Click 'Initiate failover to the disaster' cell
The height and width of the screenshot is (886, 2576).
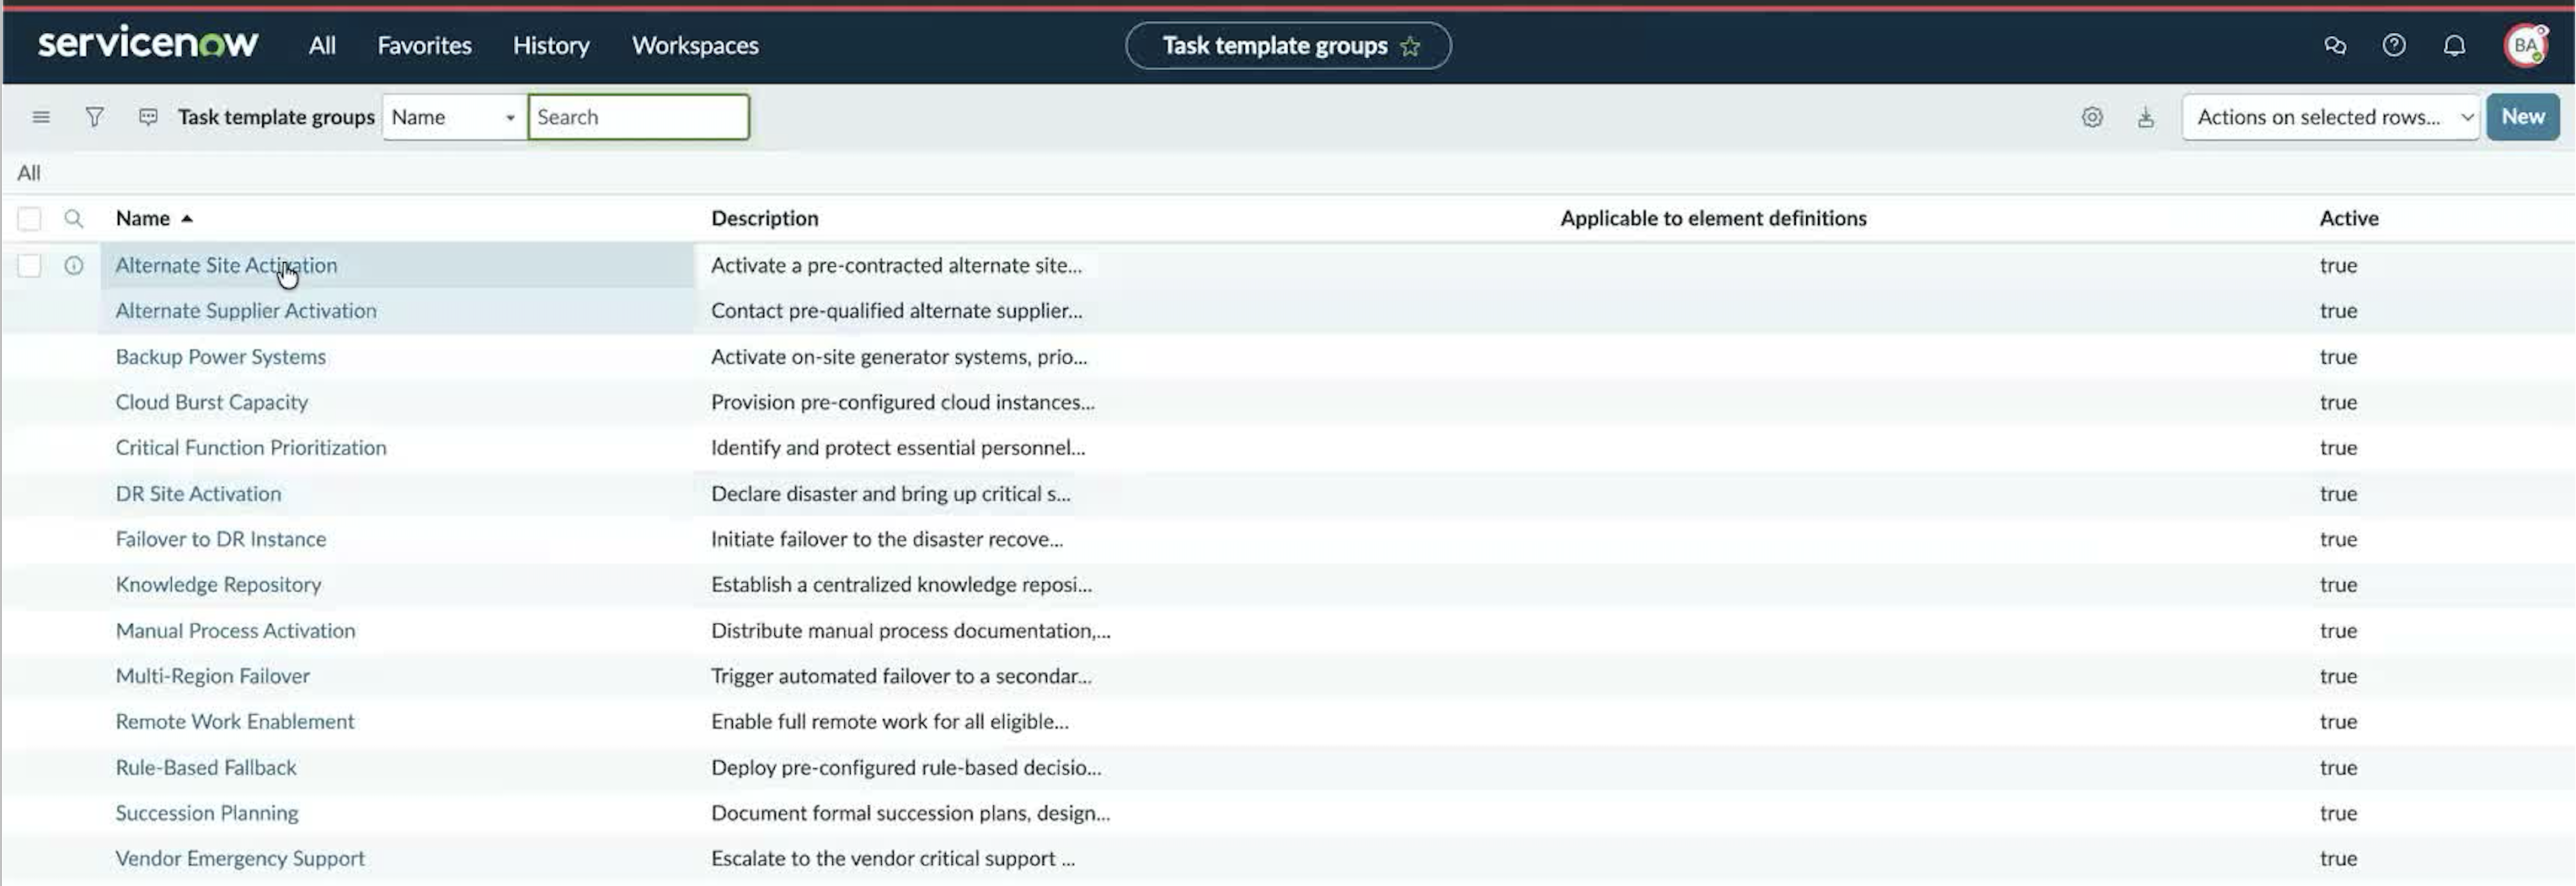[x=886, y=539]
